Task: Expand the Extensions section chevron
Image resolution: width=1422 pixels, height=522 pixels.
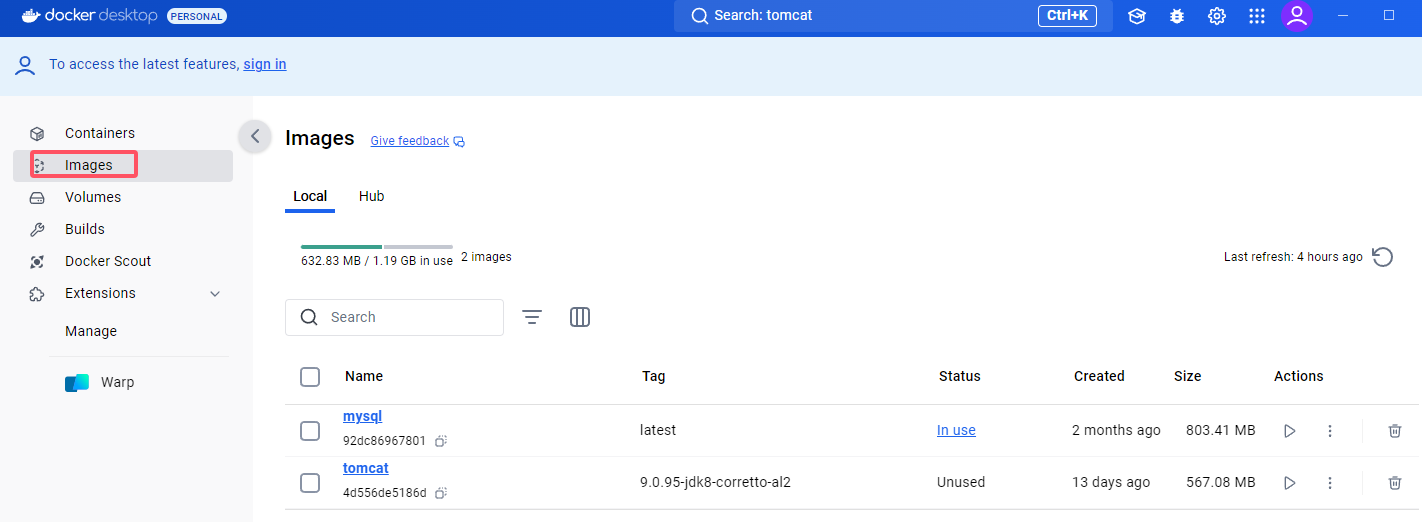Action: pos(215,294)
